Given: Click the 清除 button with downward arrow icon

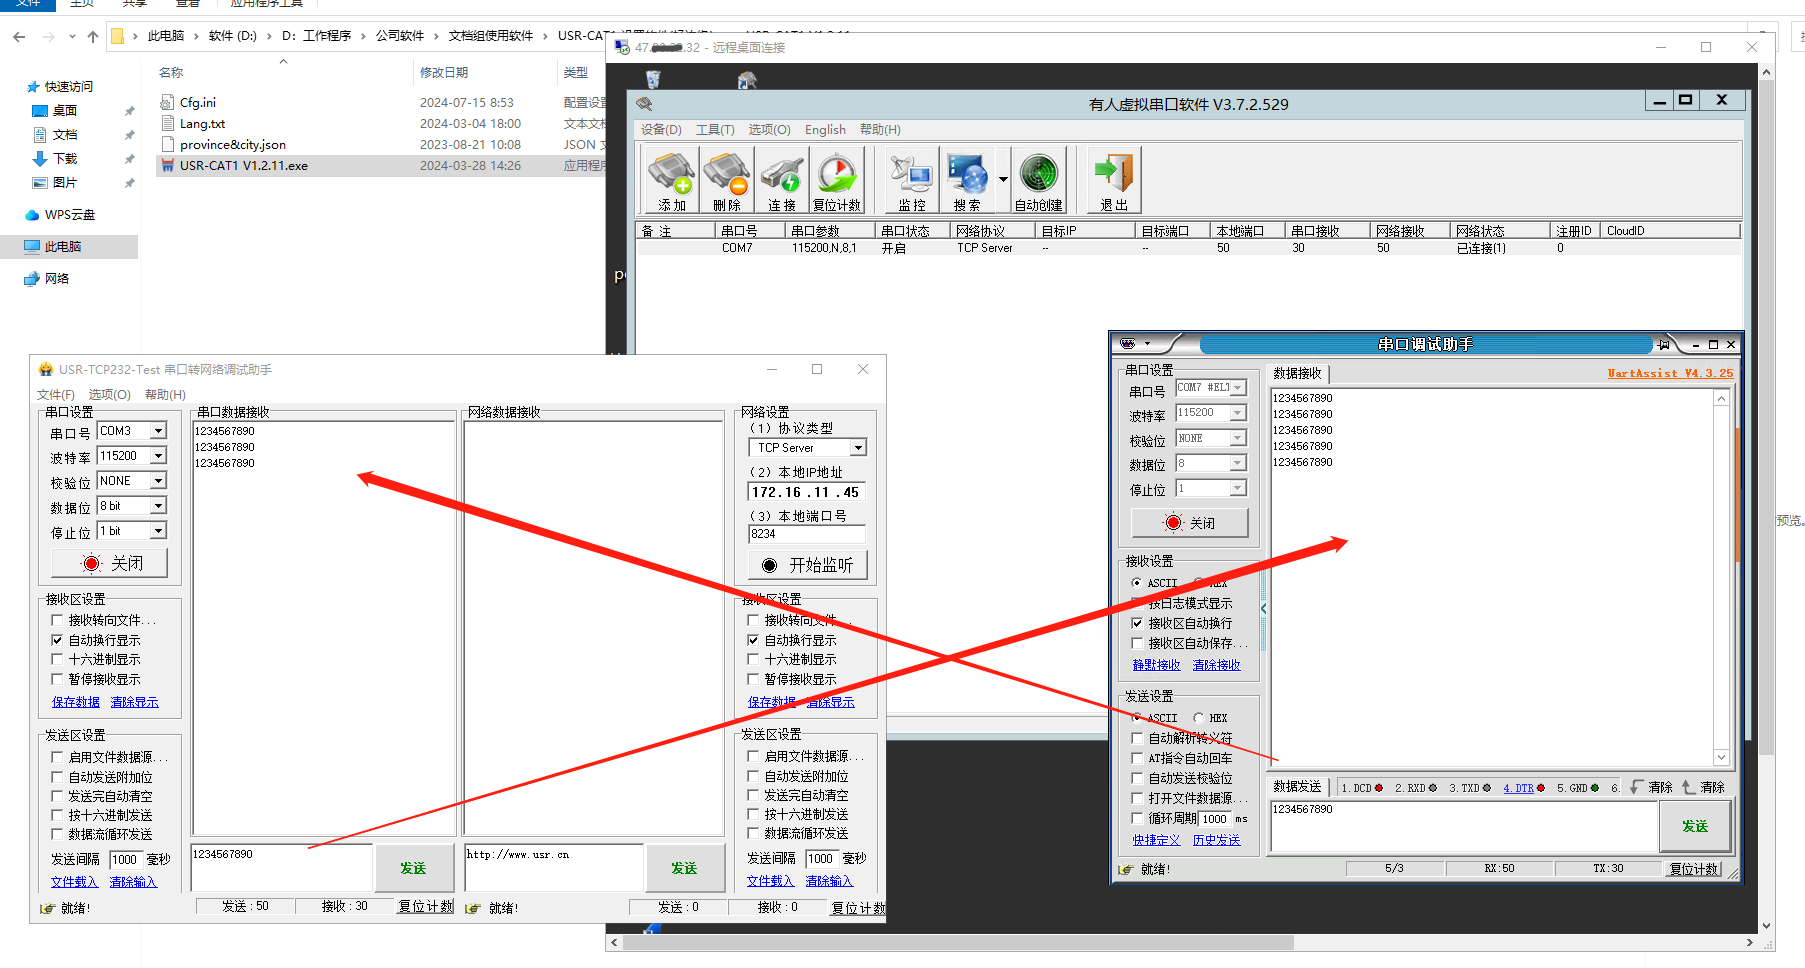Looking at the screenshot, I should 1652,787.
